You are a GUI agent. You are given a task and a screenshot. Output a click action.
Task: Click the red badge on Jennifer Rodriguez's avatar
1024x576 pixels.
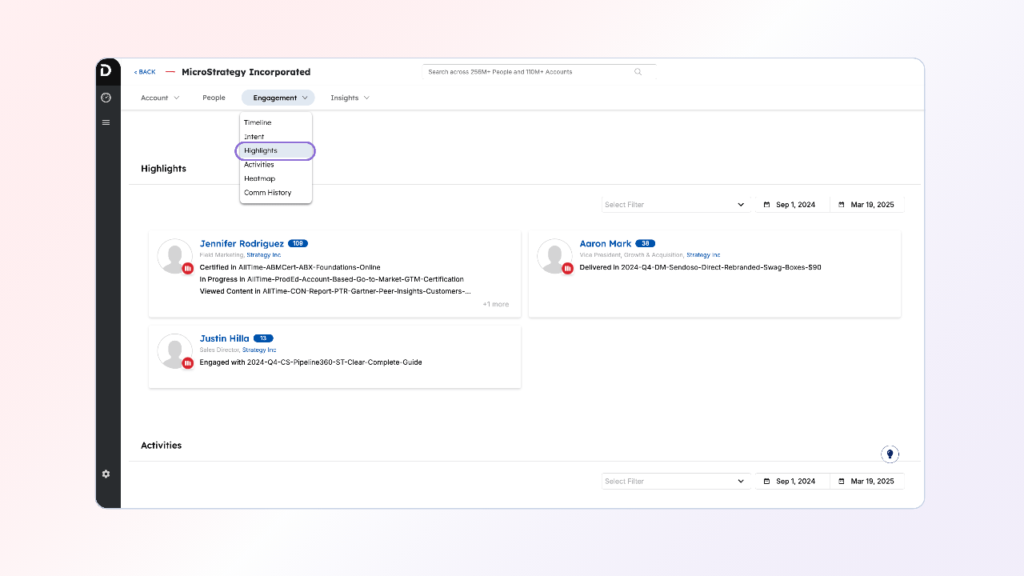(187, 268)
